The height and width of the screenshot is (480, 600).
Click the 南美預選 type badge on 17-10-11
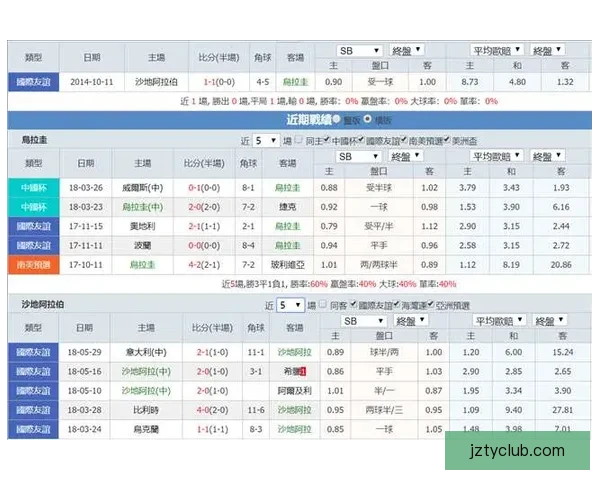click(34, 264)
